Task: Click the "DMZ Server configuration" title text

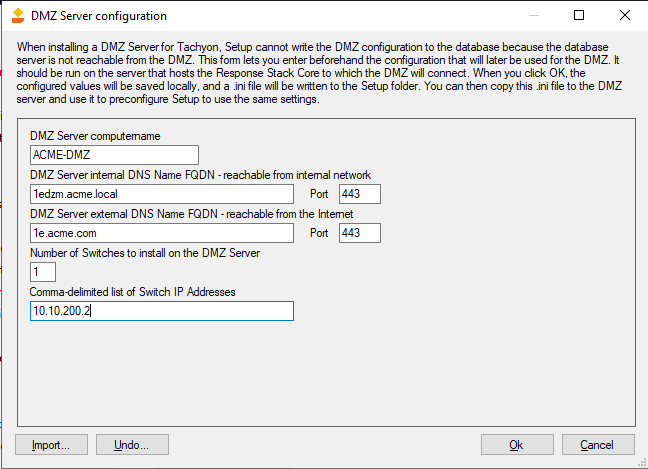Action: coord(100,16)
